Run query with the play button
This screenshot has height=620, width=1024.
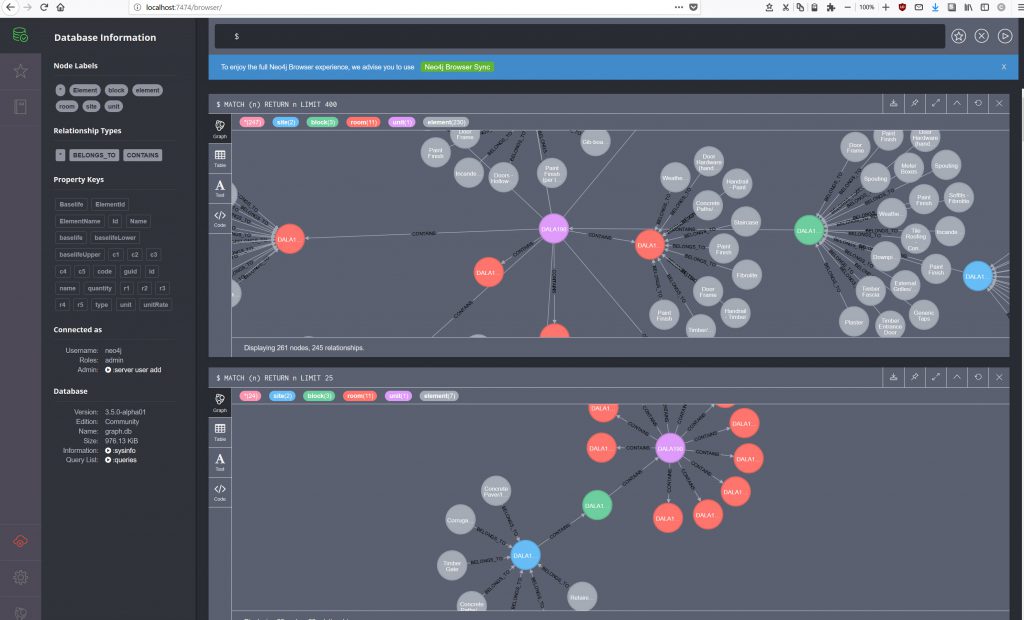[1005, 36]
